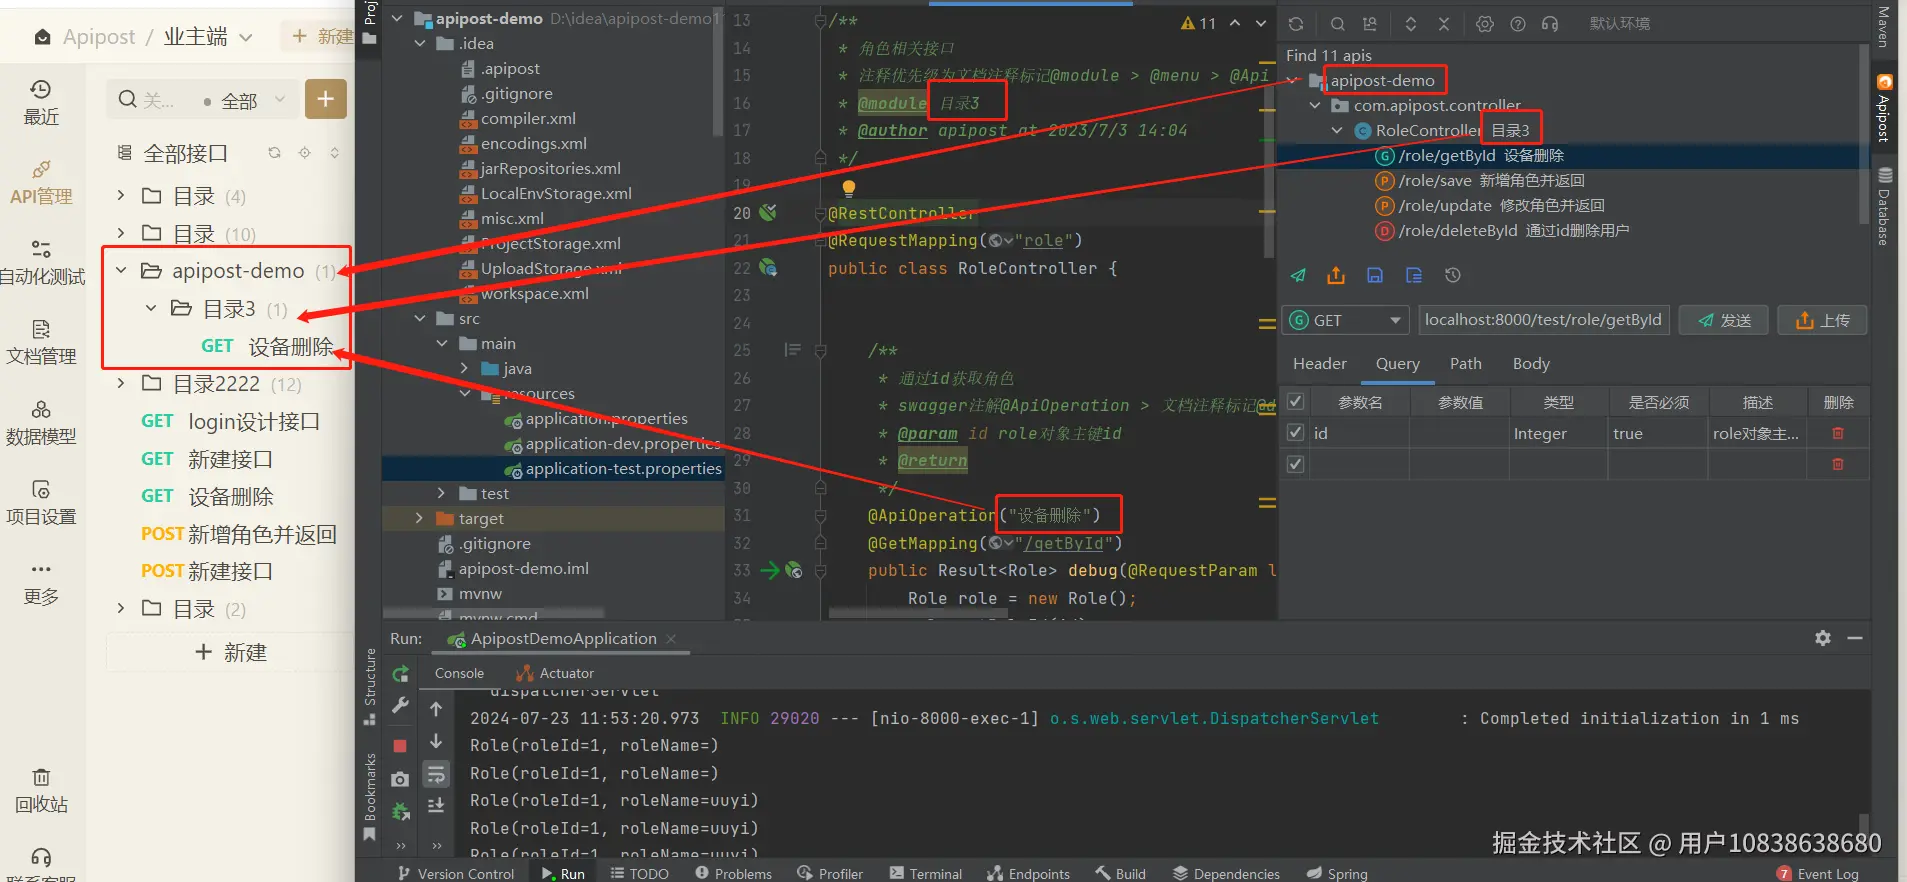Open the 业主端 project dropdown
The image size is (1907, 882).
click(208, 37)
